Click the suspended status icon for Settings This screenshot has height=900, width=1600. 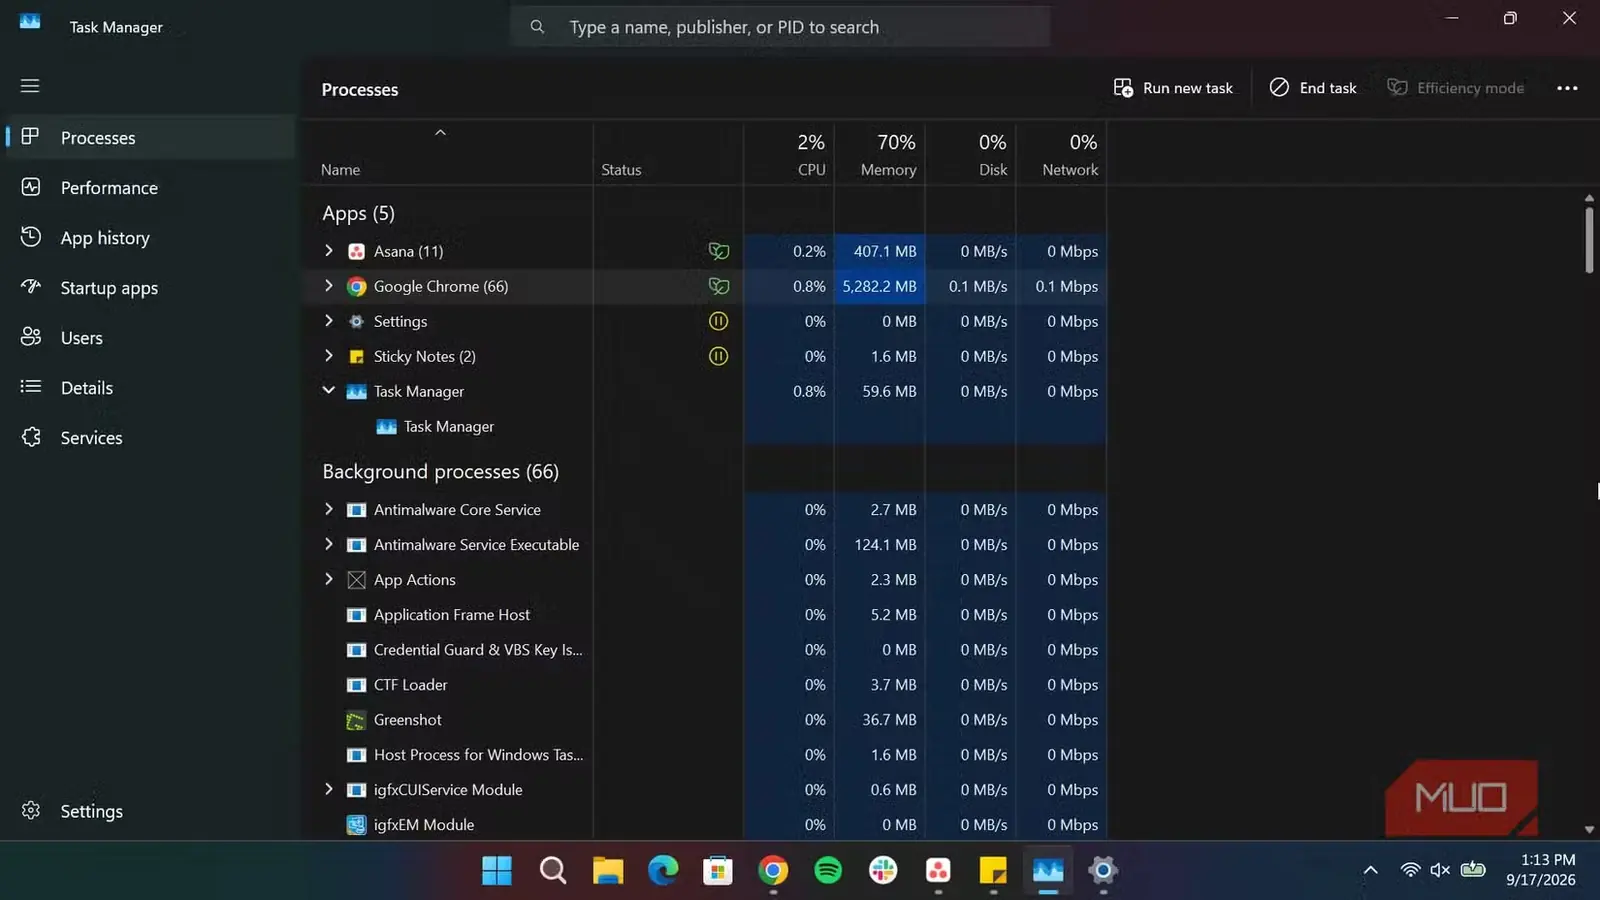pyautogui.click(x=718, y=321)
